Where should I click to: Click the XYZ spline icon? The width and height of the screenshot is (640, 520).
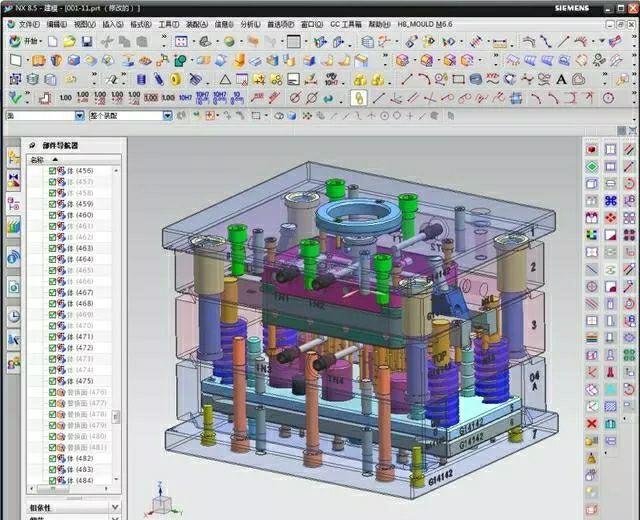point(493,79)
